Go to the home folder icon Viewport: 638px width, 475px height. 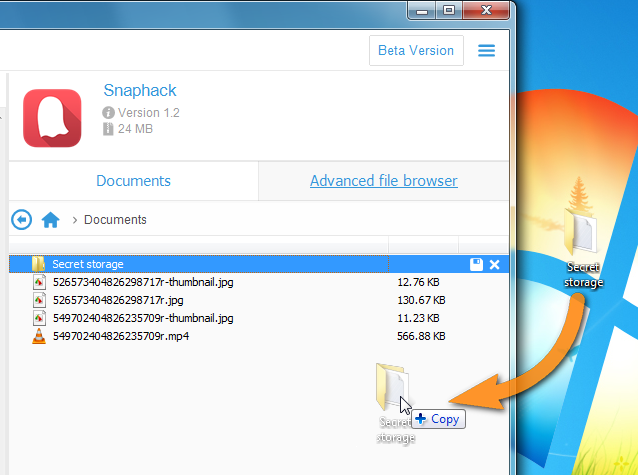50,220
